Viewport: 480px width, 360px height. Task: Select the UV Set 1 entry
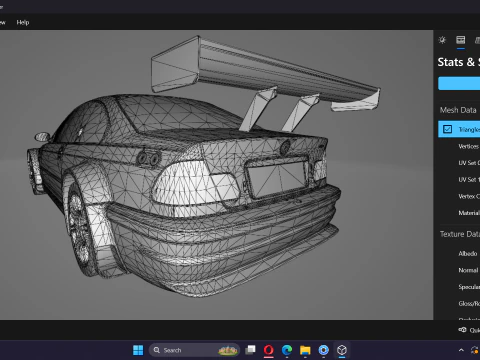coord(469,179)
